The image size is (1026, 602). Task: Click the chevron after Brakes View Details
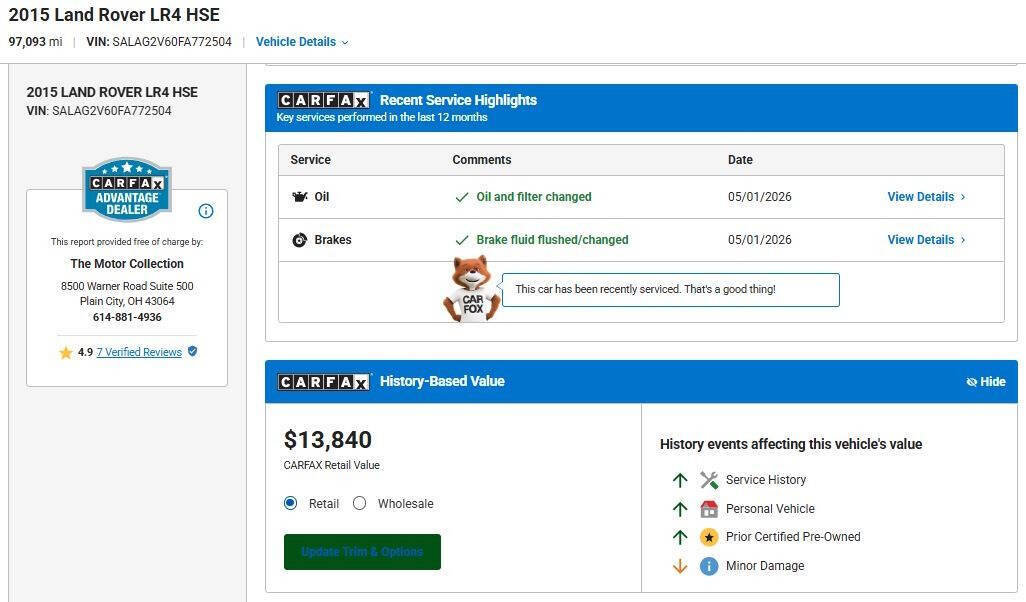(x=963, y=240)
